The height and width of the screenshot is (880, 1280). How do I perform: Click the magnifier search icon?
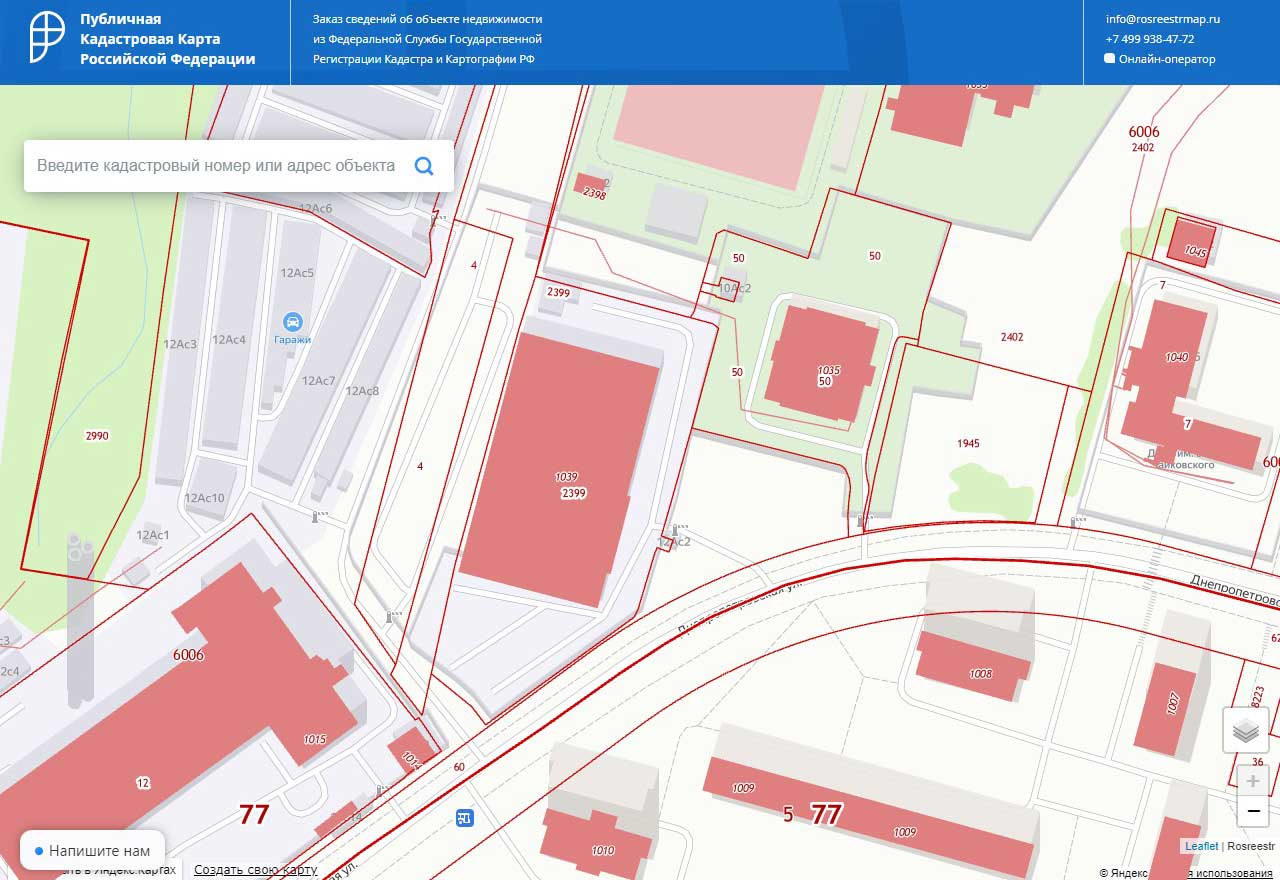(x=424, y=166)
